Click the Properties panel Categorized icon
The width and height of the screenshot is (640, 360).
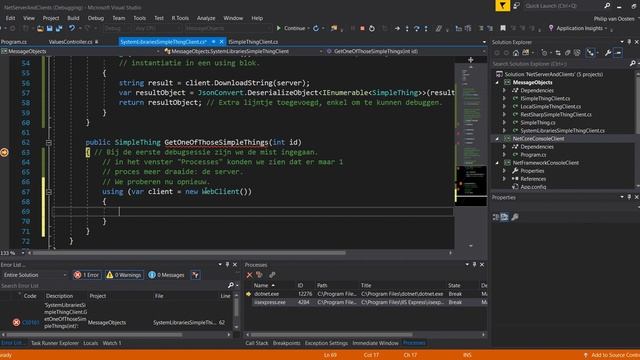coord(496,217)
